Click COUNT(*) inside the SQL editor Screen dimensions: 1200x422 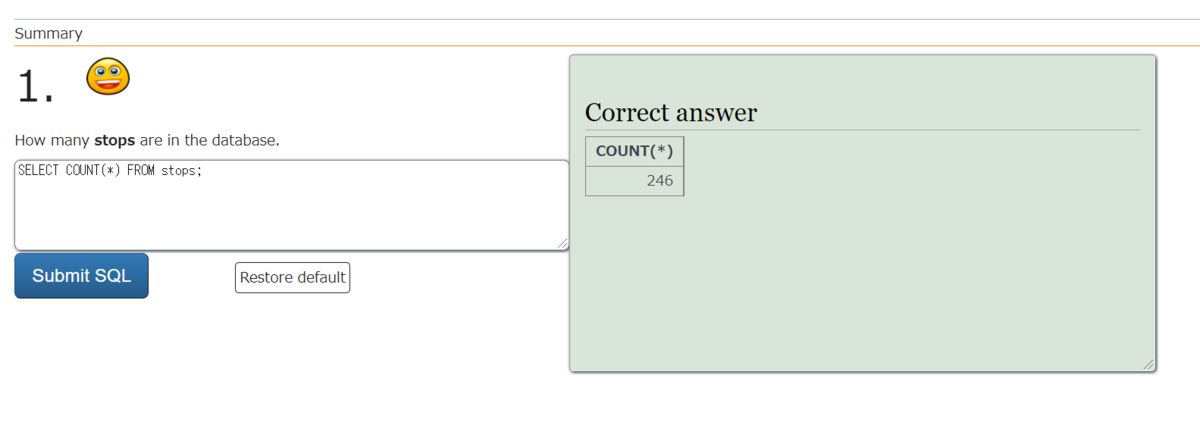click(x=93, y=170)
